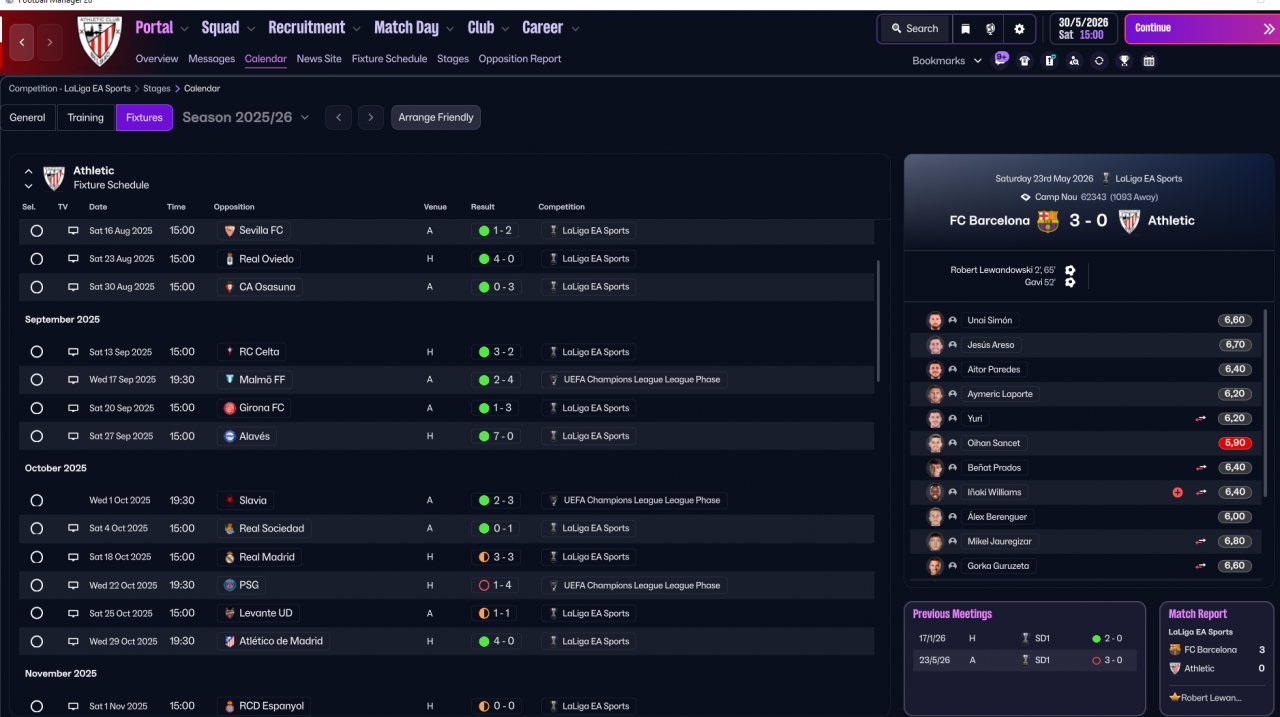Image resolution: width=1280 pixels, height=717 pixels.
Task: Select the RCD Espanyol fixture radio button
Action: pyautogui.click(x=37, y=706)
